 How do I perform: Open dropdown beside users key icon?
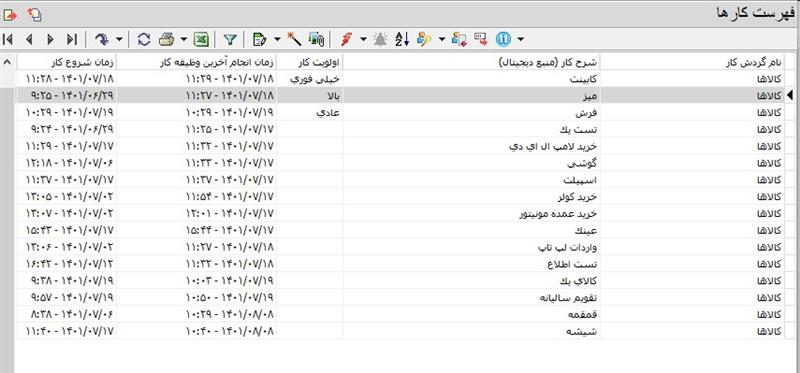(442, 39)
